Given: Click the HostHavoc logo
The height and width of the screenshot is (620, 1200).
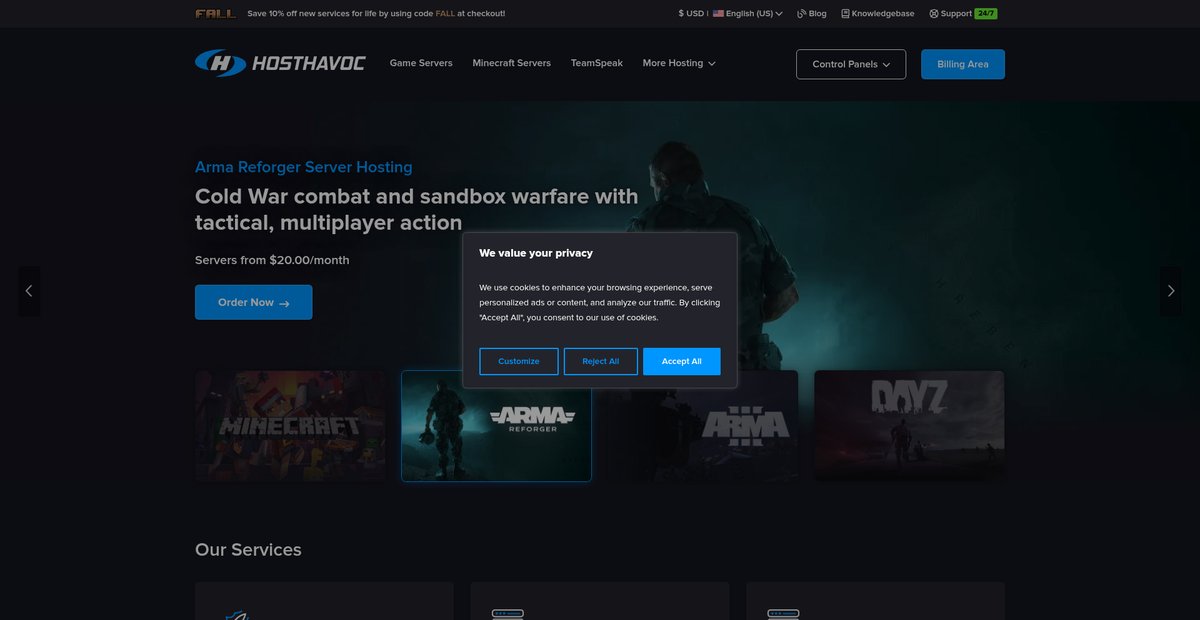Looking at the screenshot, I should (x=280, y=63).
